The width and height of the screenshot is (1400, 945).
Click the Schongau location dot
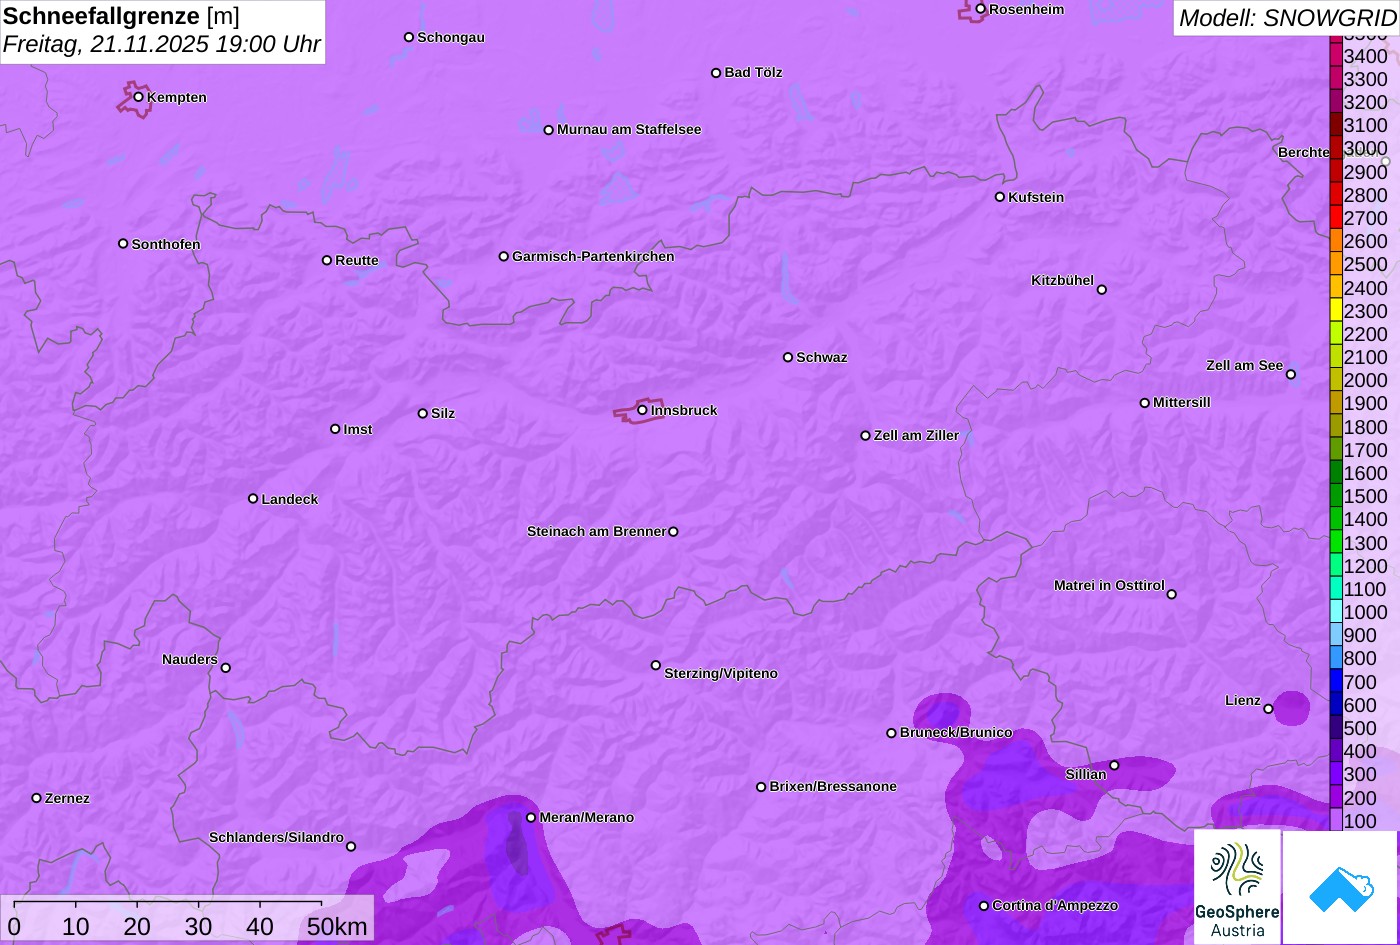pyautogui.click(x=409, y=37)
